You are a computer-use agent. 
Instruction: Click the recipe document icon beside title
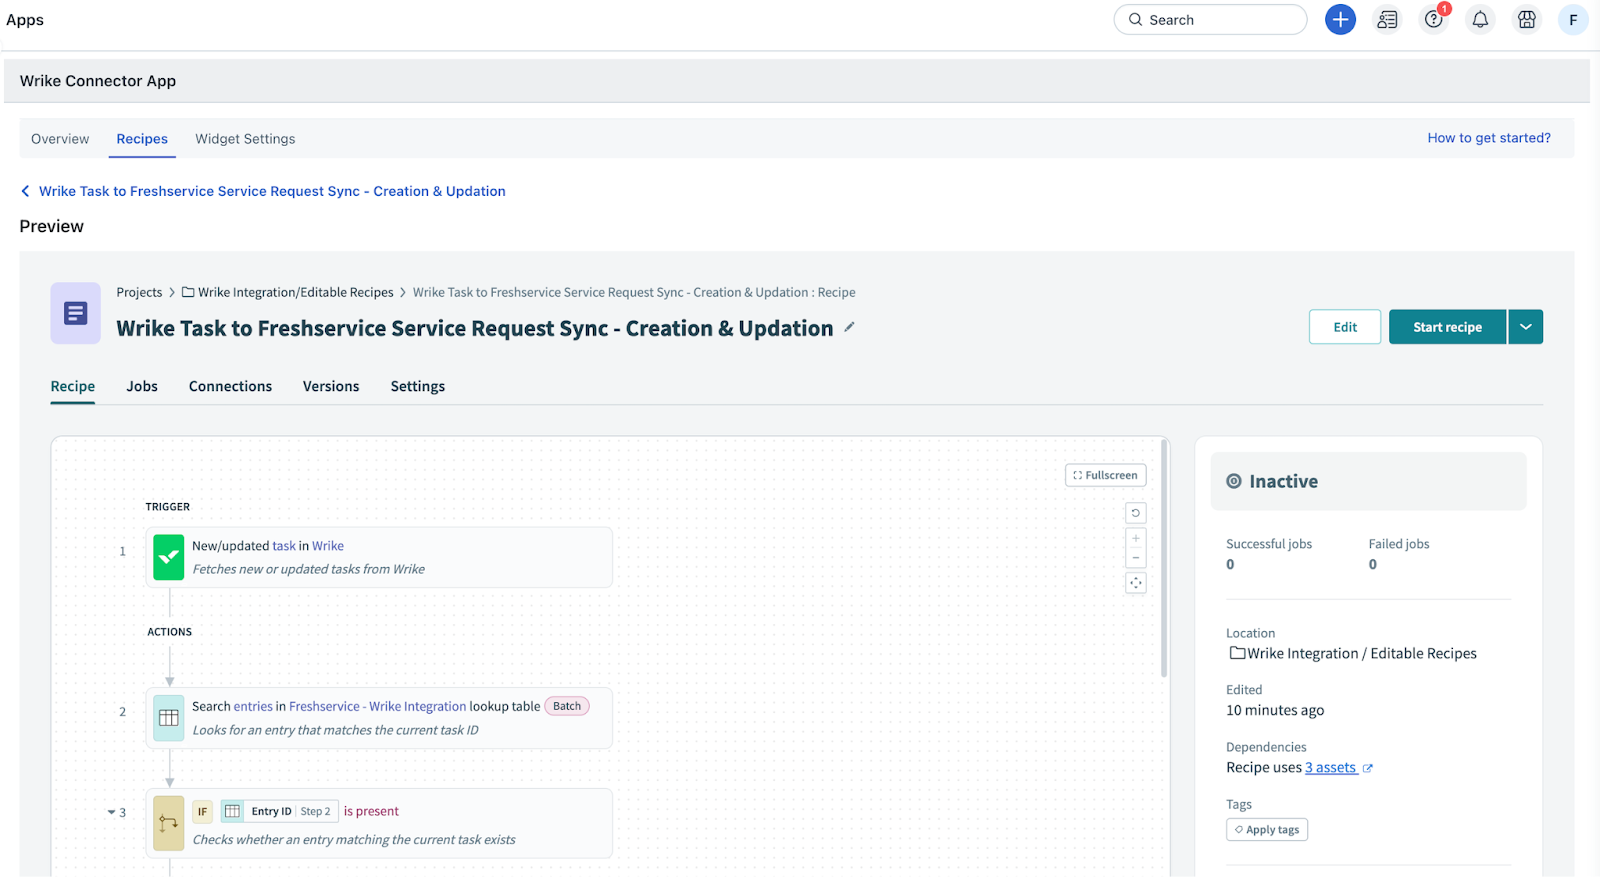click(x=75, y=313)
